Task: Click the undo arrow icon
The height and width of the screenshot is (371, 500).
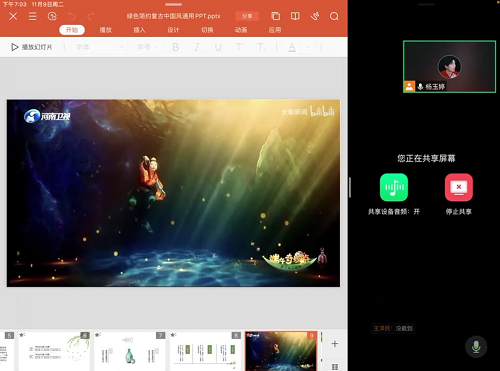Action: [x=72, y=16]
